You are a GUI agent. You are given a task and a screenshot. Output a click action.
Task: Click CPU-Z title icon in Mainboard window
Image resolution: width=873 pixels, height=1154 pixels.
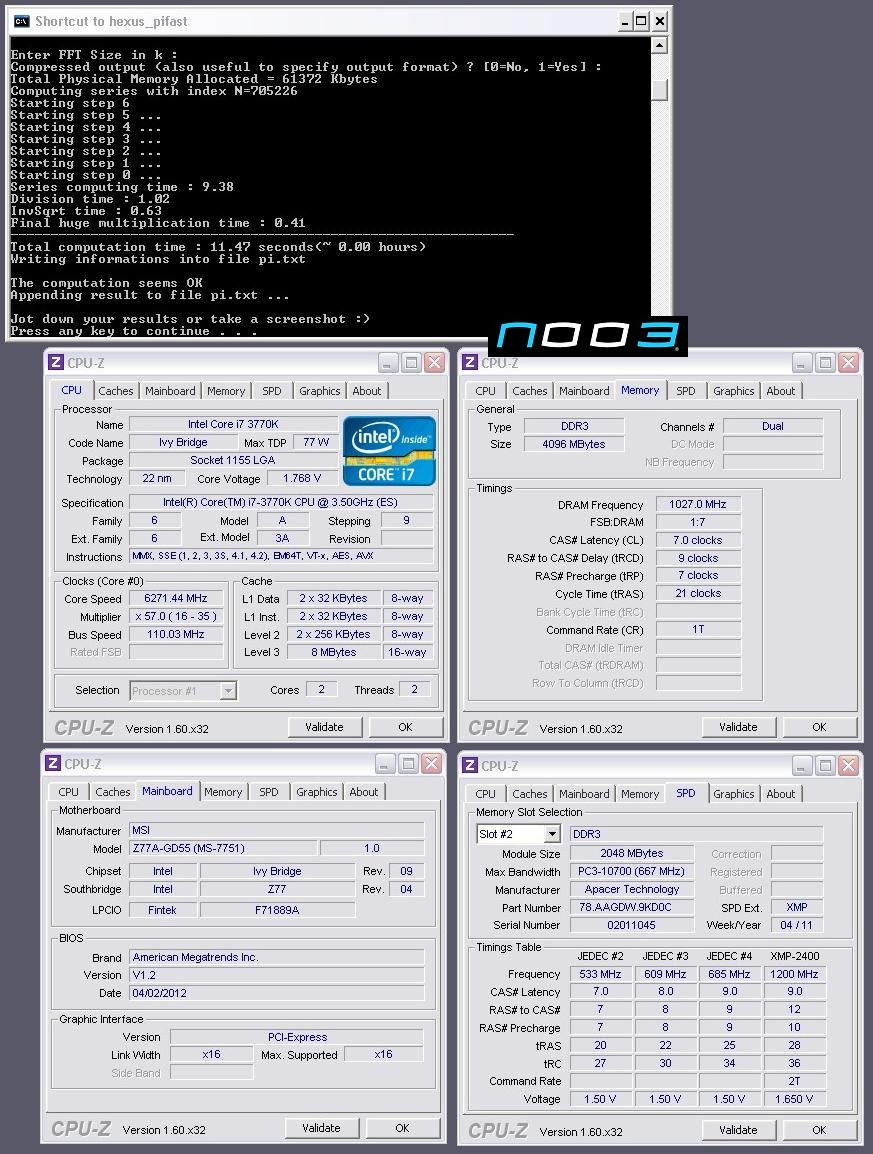pos(54,764)
